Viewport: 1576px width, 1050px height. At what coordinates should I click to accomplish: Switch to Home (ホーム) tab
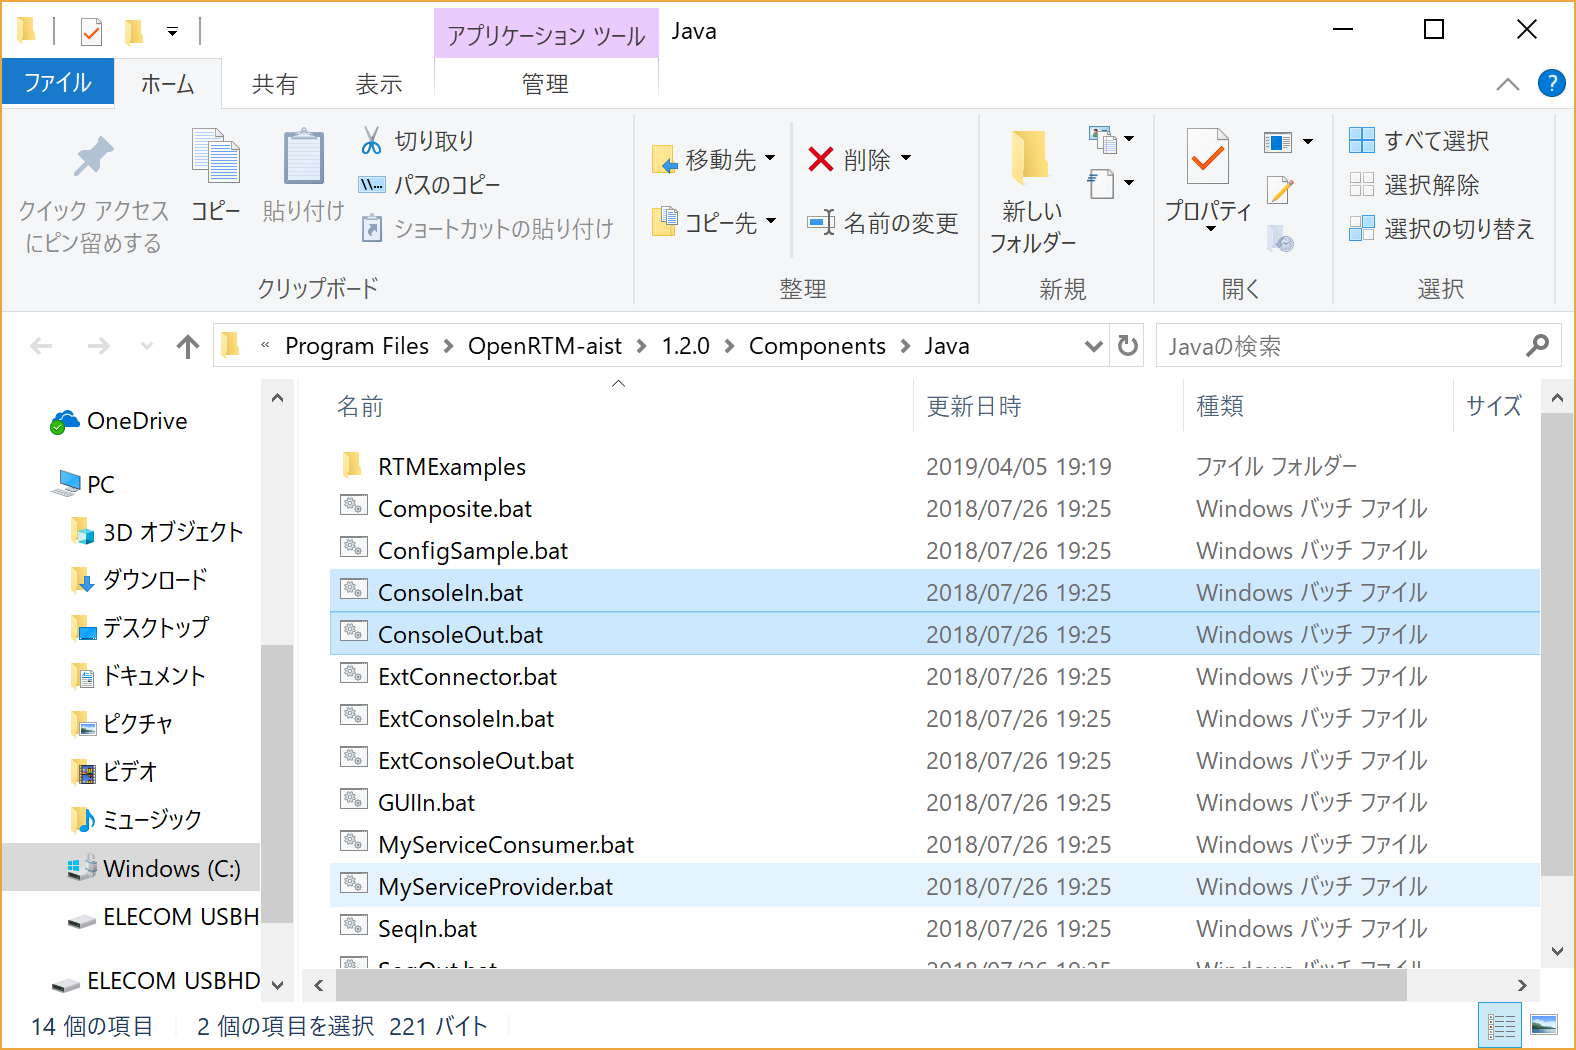(x=167, y=84)
